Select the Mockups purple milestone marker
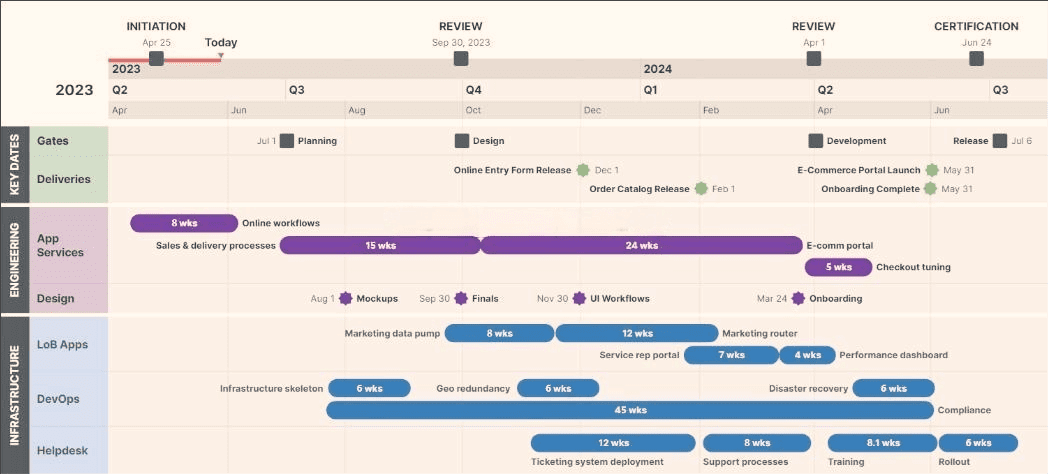The width and height of the screenshot is (1048, 474). click(x=346, y=299)
